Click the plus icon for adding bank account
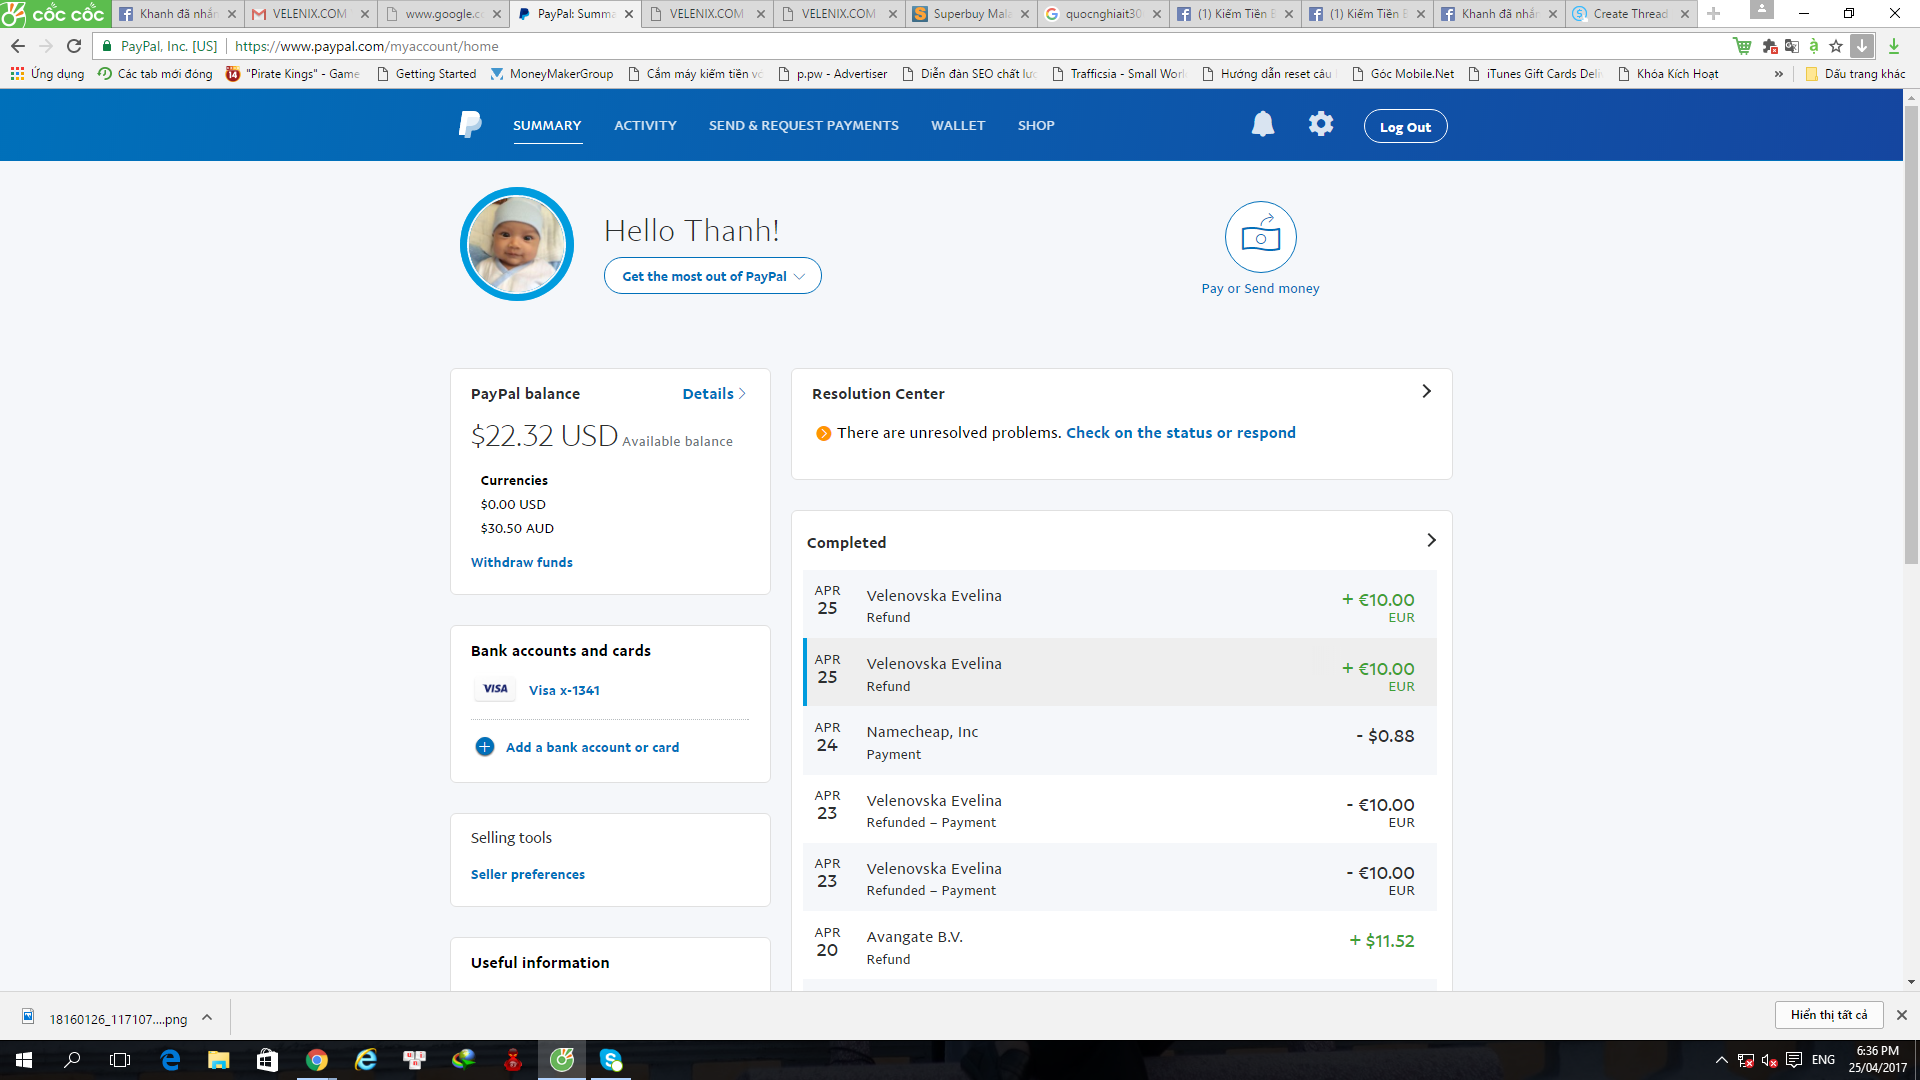This screenshot has width=1920, height=1080. coord(485,747)
